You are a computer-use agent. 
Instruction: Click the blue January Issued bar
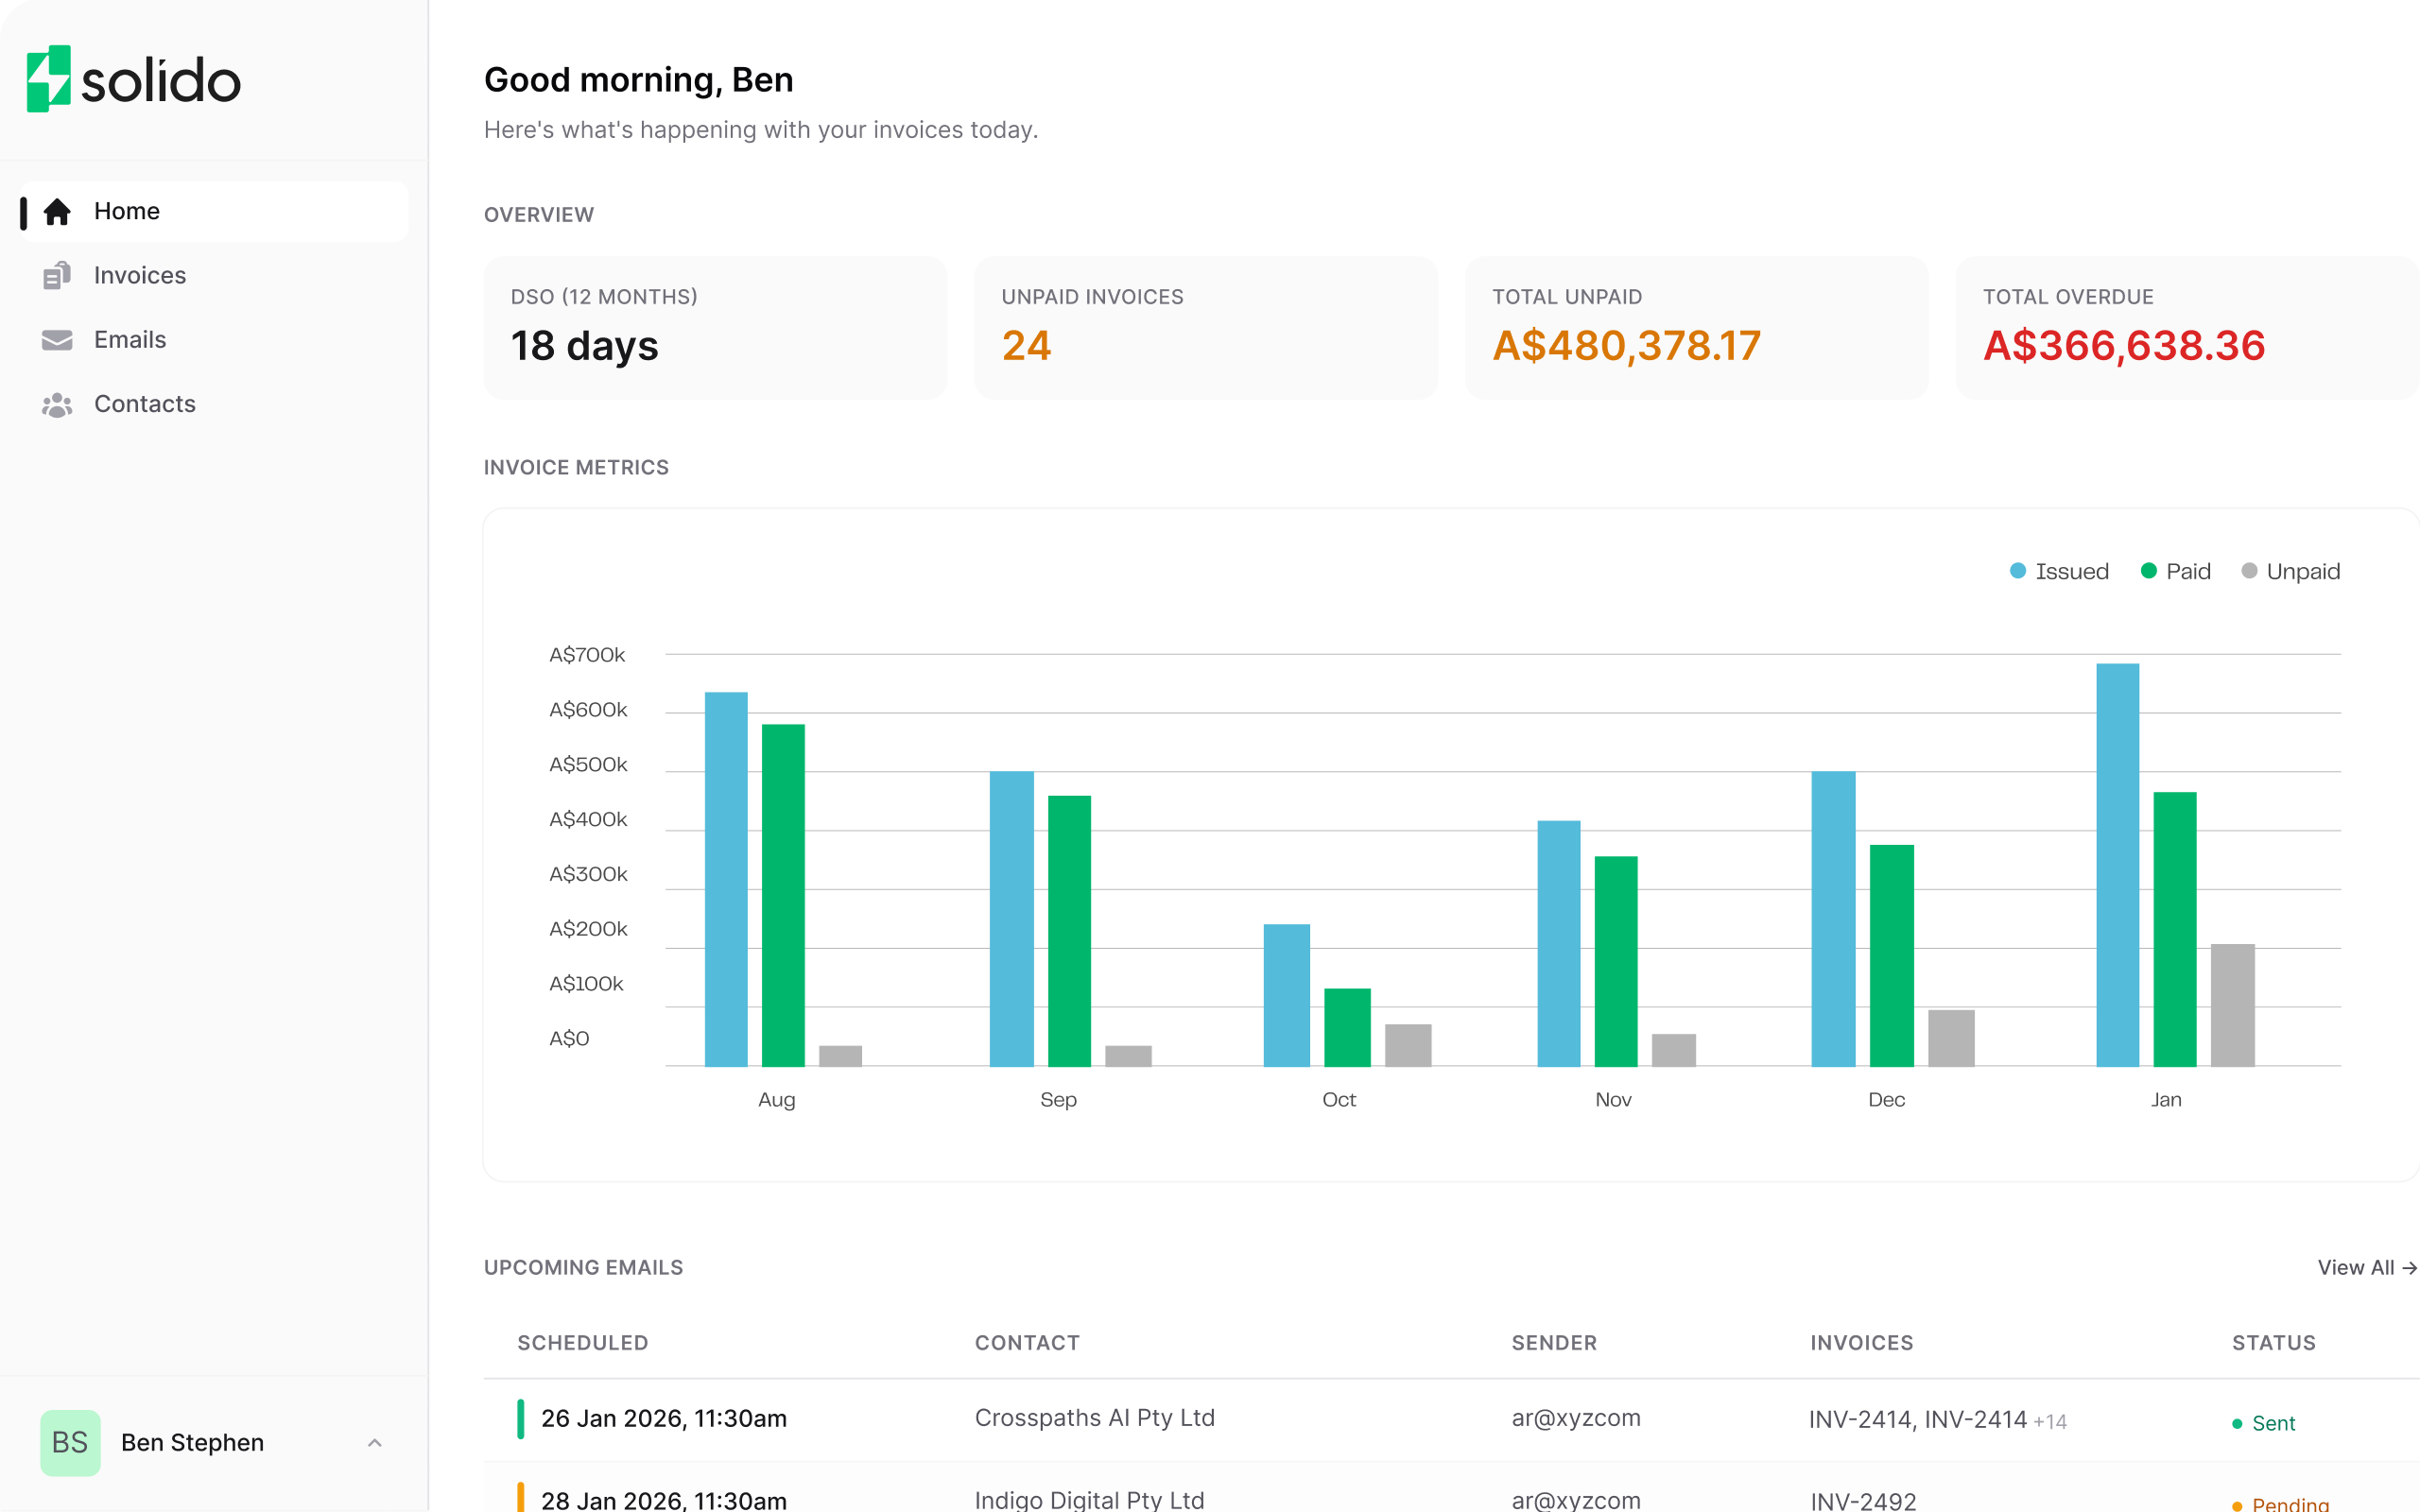[2117, 864]
